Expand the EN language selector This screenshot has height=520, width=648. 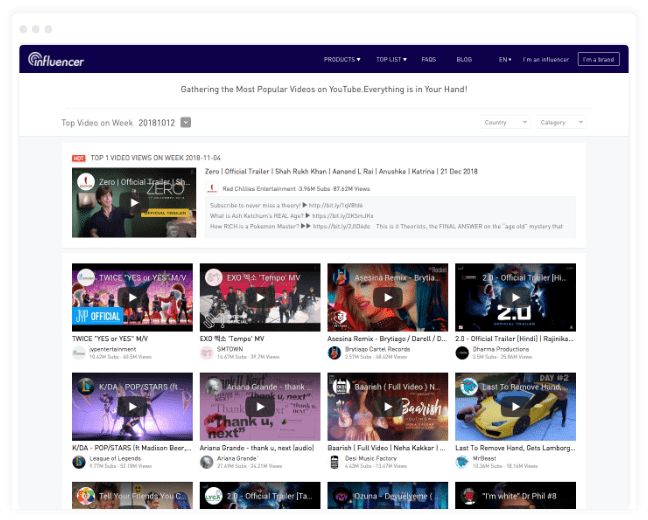pyautogui.click(x=505, y=60)
